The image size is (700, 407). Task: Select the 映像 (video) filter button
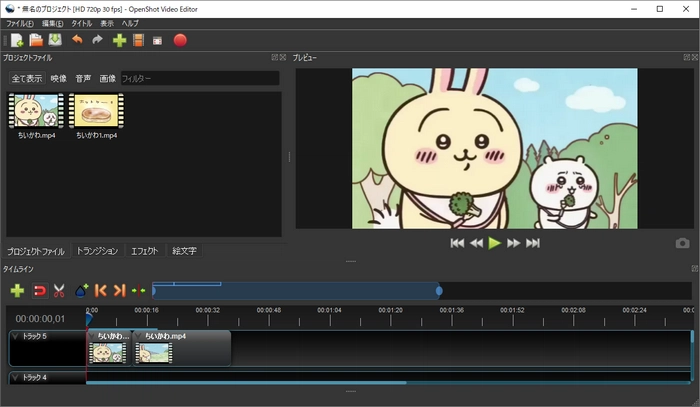coord(59,78)
